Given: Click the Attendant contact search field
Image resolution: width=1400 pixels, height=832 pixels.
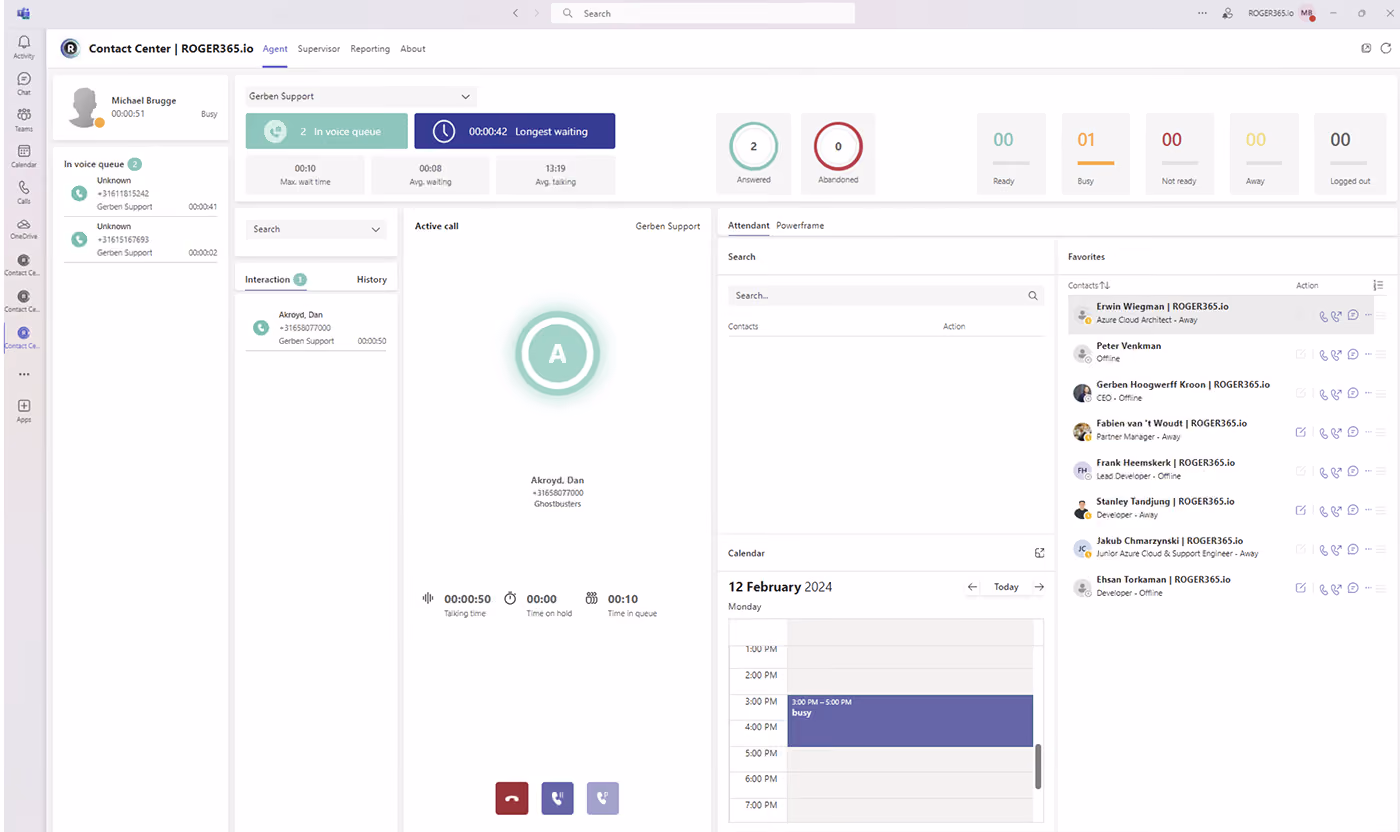Looking at the screenshot, I should pyautogui.click(x=886, y=296).
